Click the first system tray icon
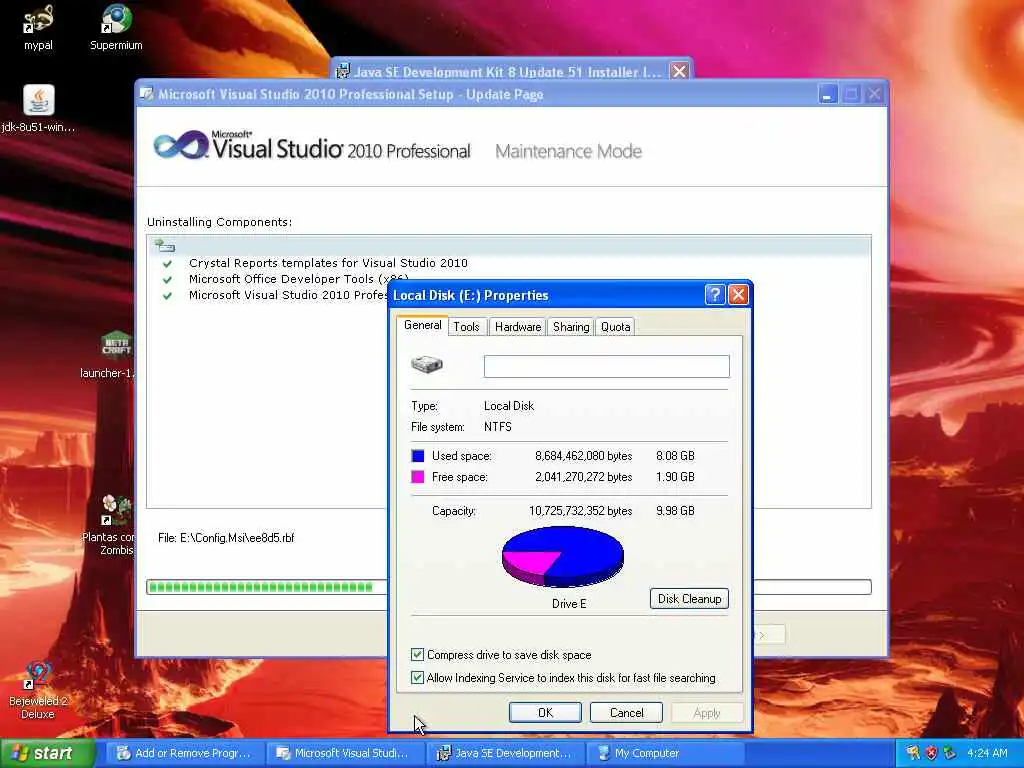 [913, 753]
